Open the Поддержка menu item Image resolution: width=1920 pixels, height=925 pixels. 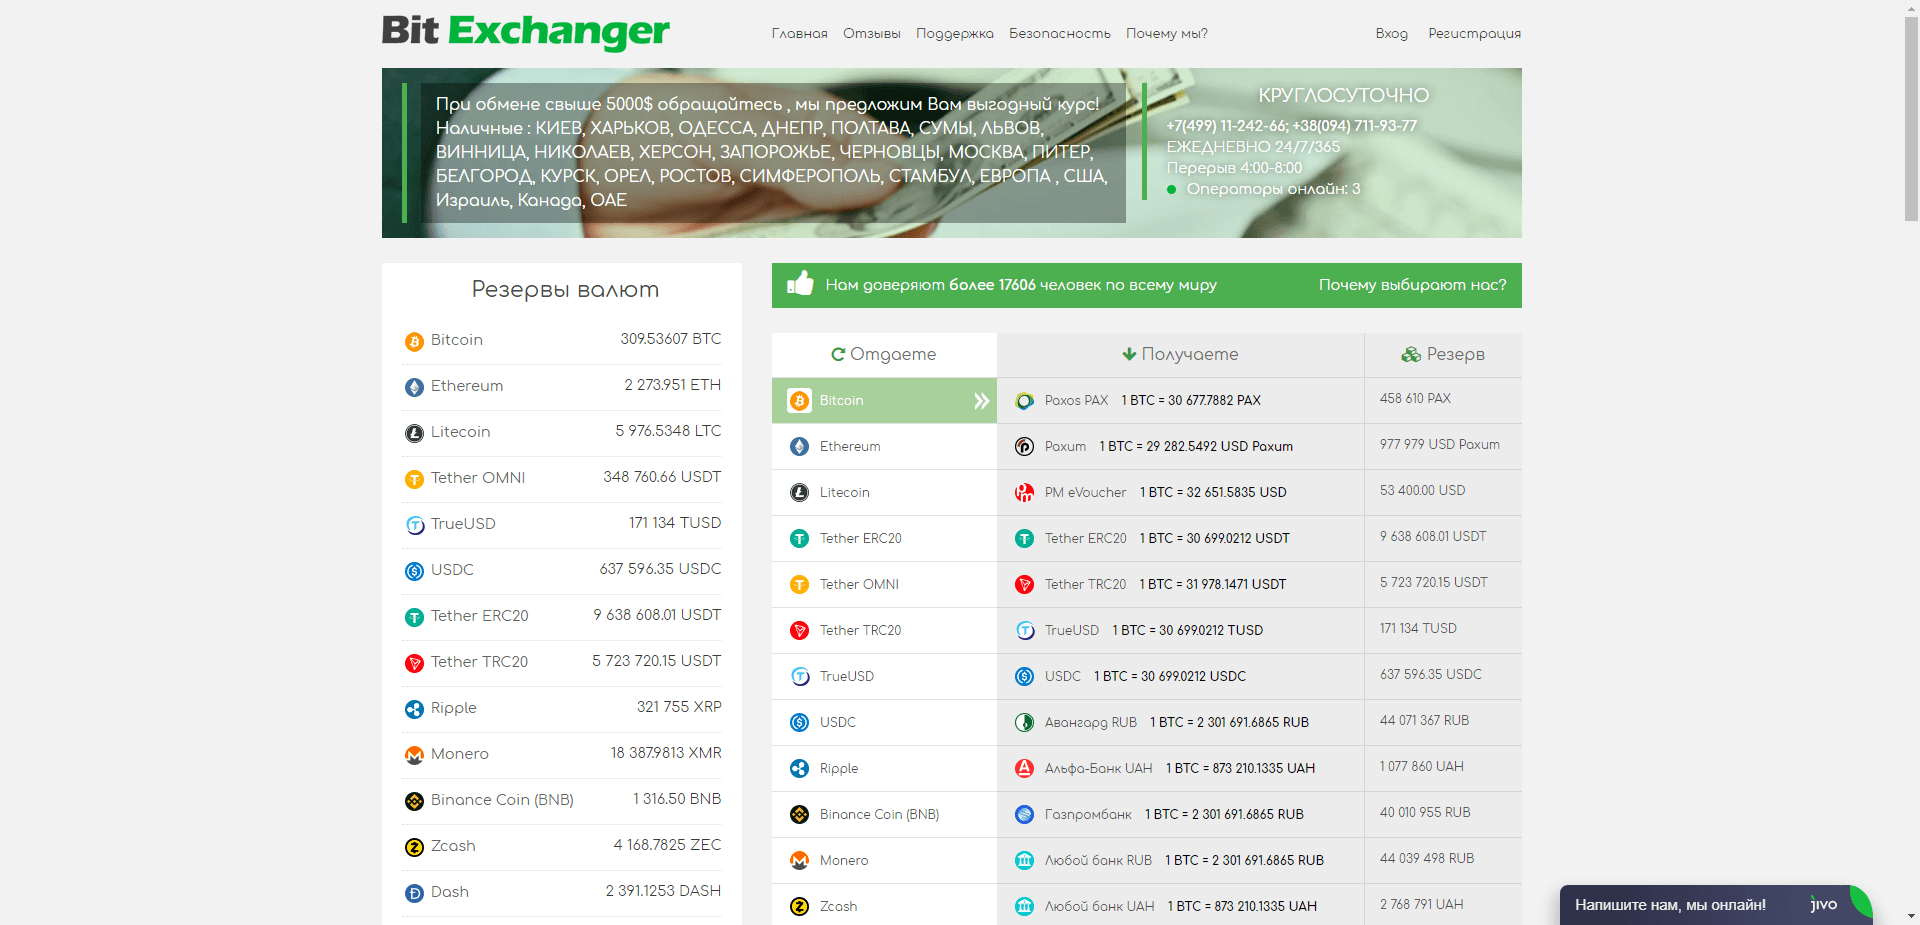point(954,33)
